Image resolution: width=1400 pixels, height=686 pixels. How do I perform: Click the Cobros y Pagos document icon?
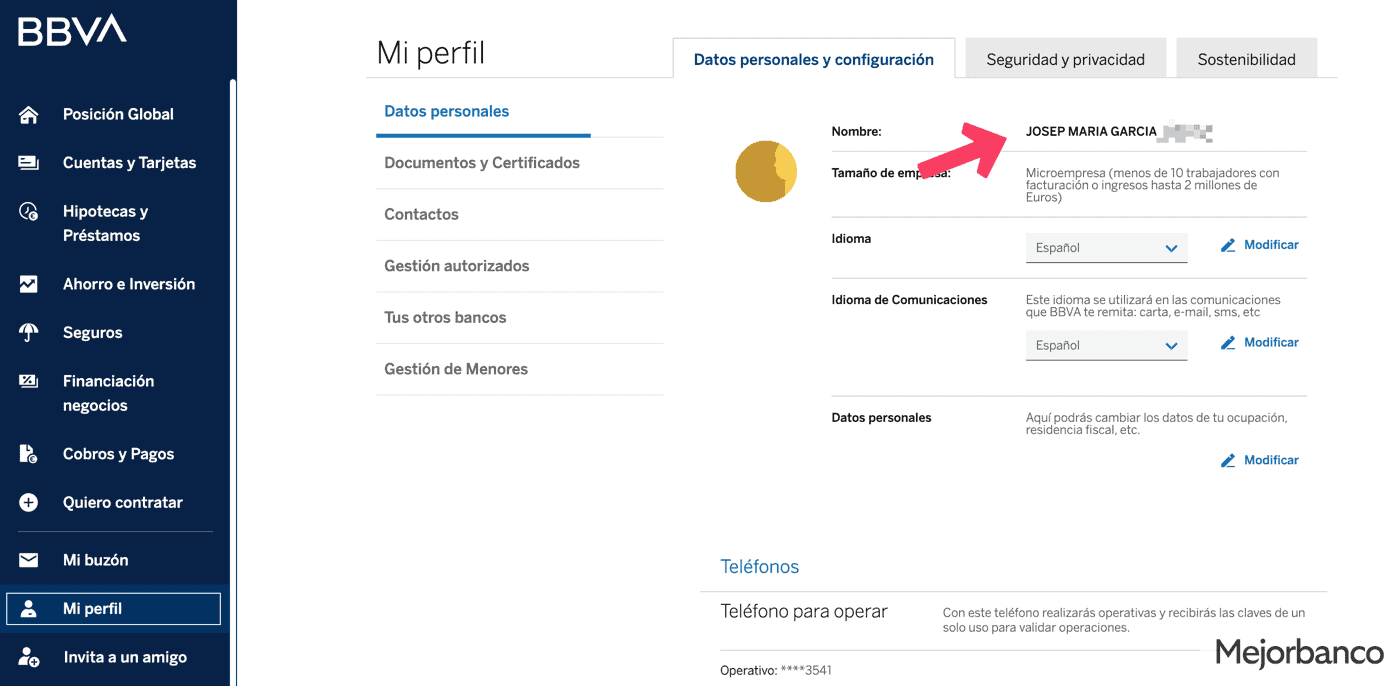tap(29, 454)
